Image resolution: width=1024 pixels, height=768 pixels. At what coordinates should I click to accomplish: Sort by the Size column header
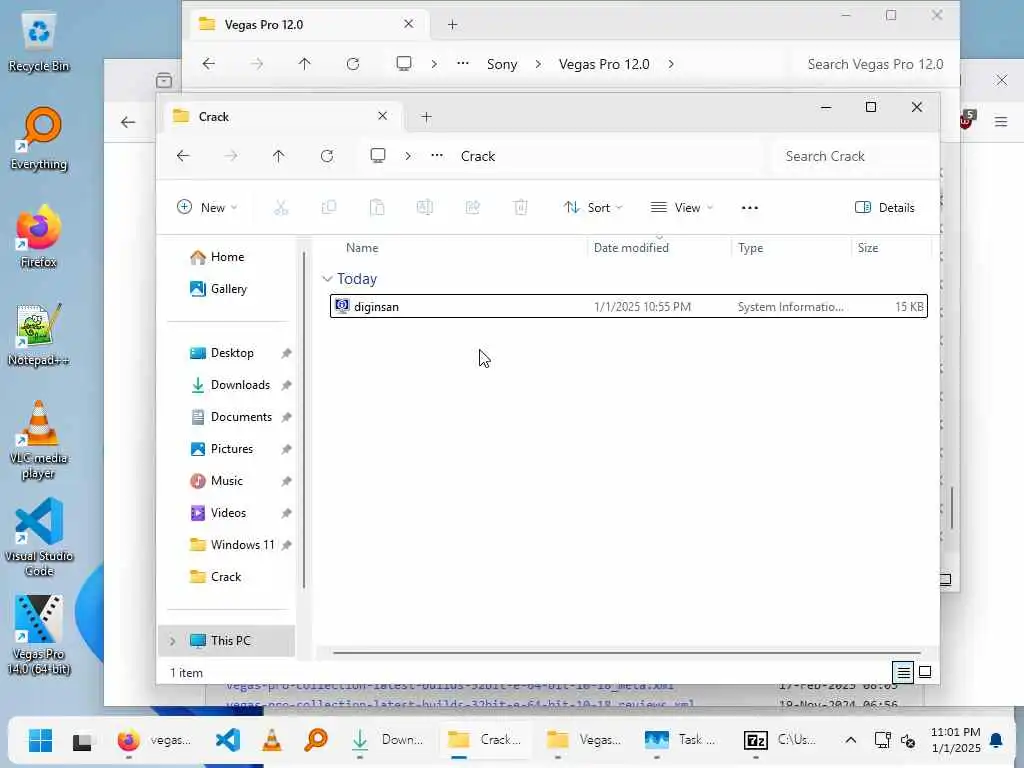[x=868, y=248]
